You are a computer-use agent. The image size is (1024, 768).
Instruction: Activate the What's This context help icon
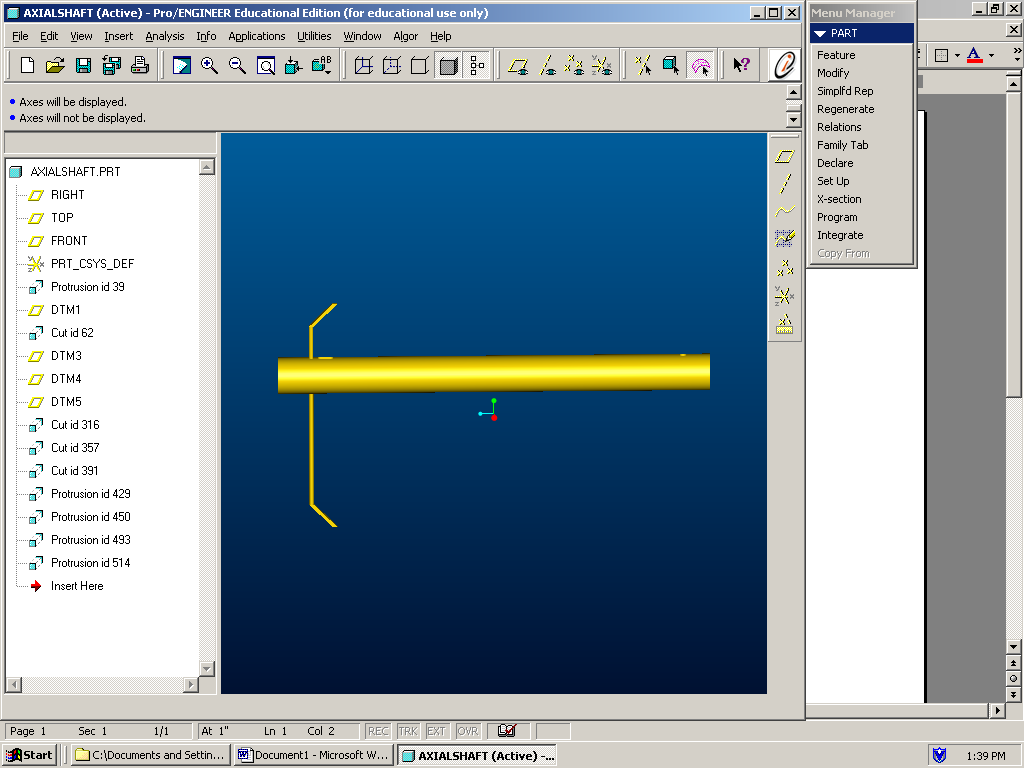click(x=741, y=65)
